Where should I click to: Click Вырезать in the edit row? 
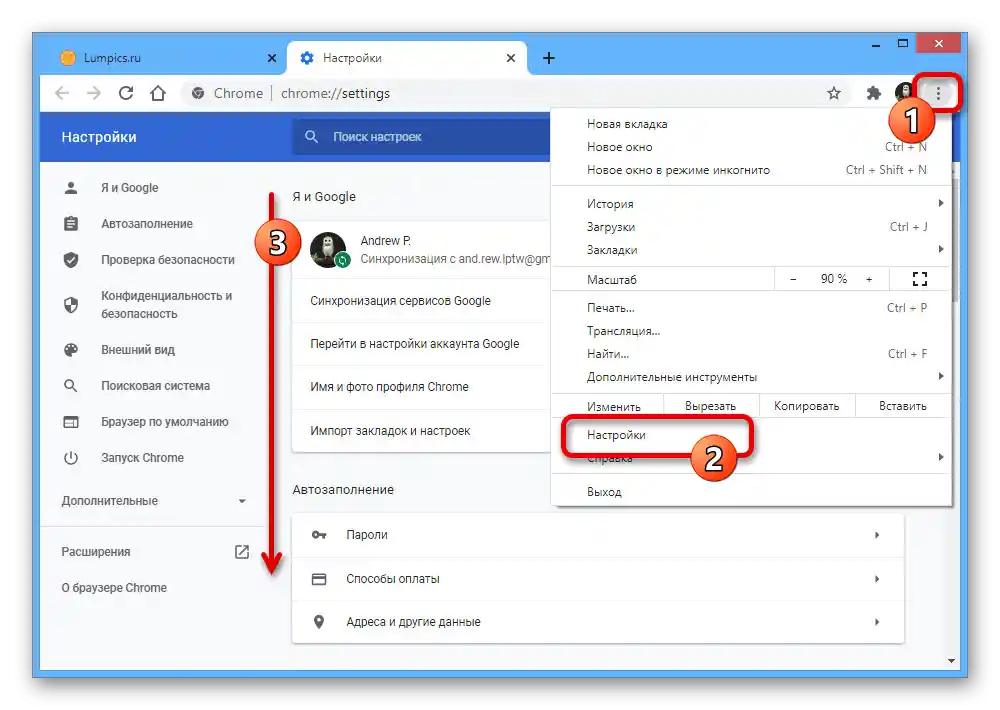tap(710, 406)
